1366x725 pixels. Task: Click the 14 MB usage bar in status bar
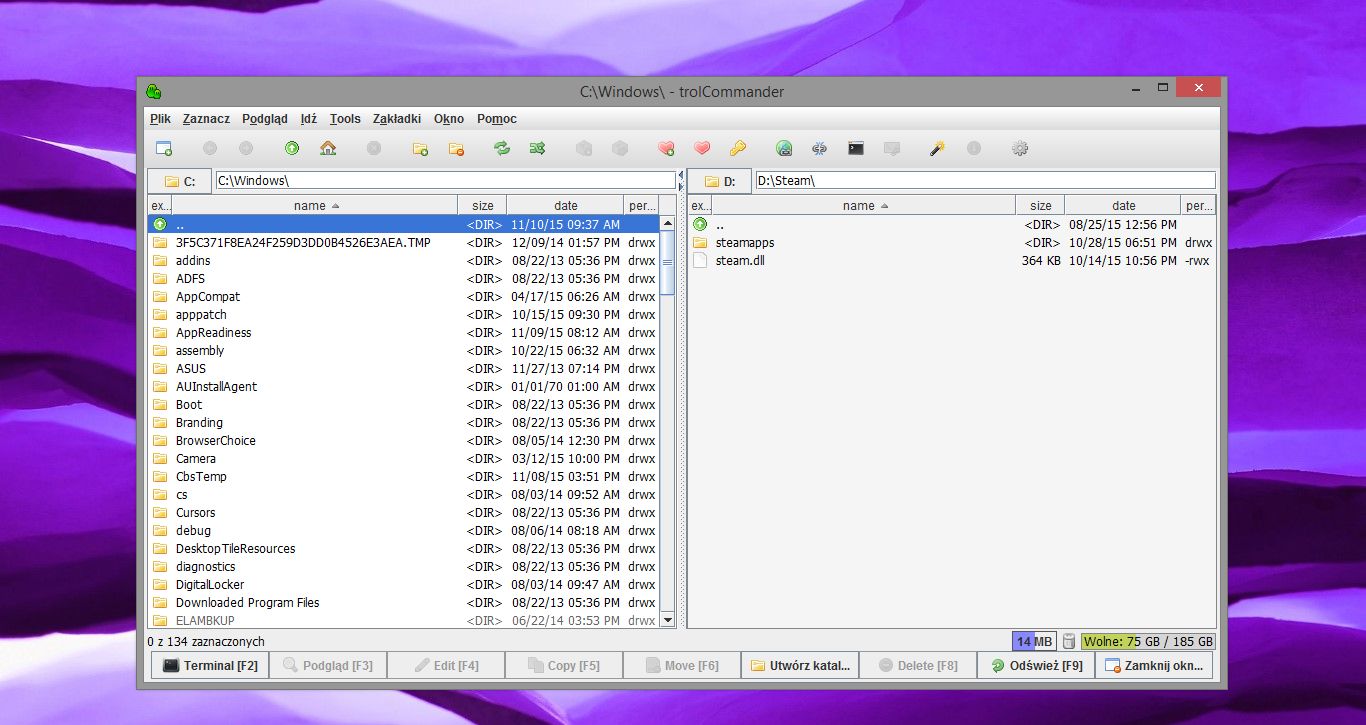(x=1034, y=641)
